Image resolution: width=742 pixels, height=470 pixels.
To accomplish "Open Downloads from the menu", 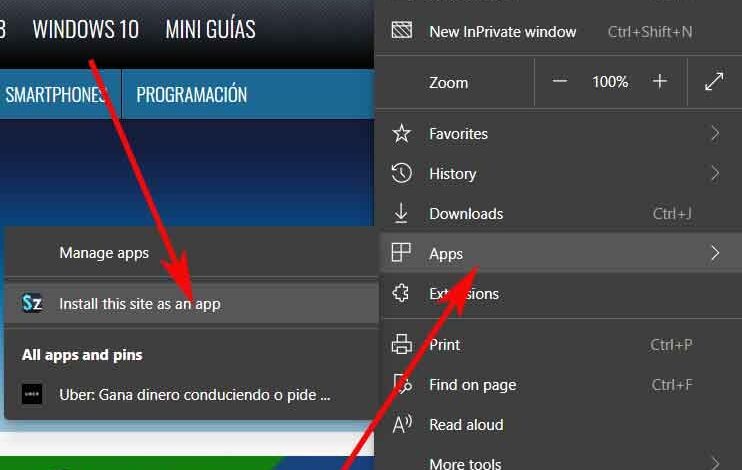I will [558, 213].
